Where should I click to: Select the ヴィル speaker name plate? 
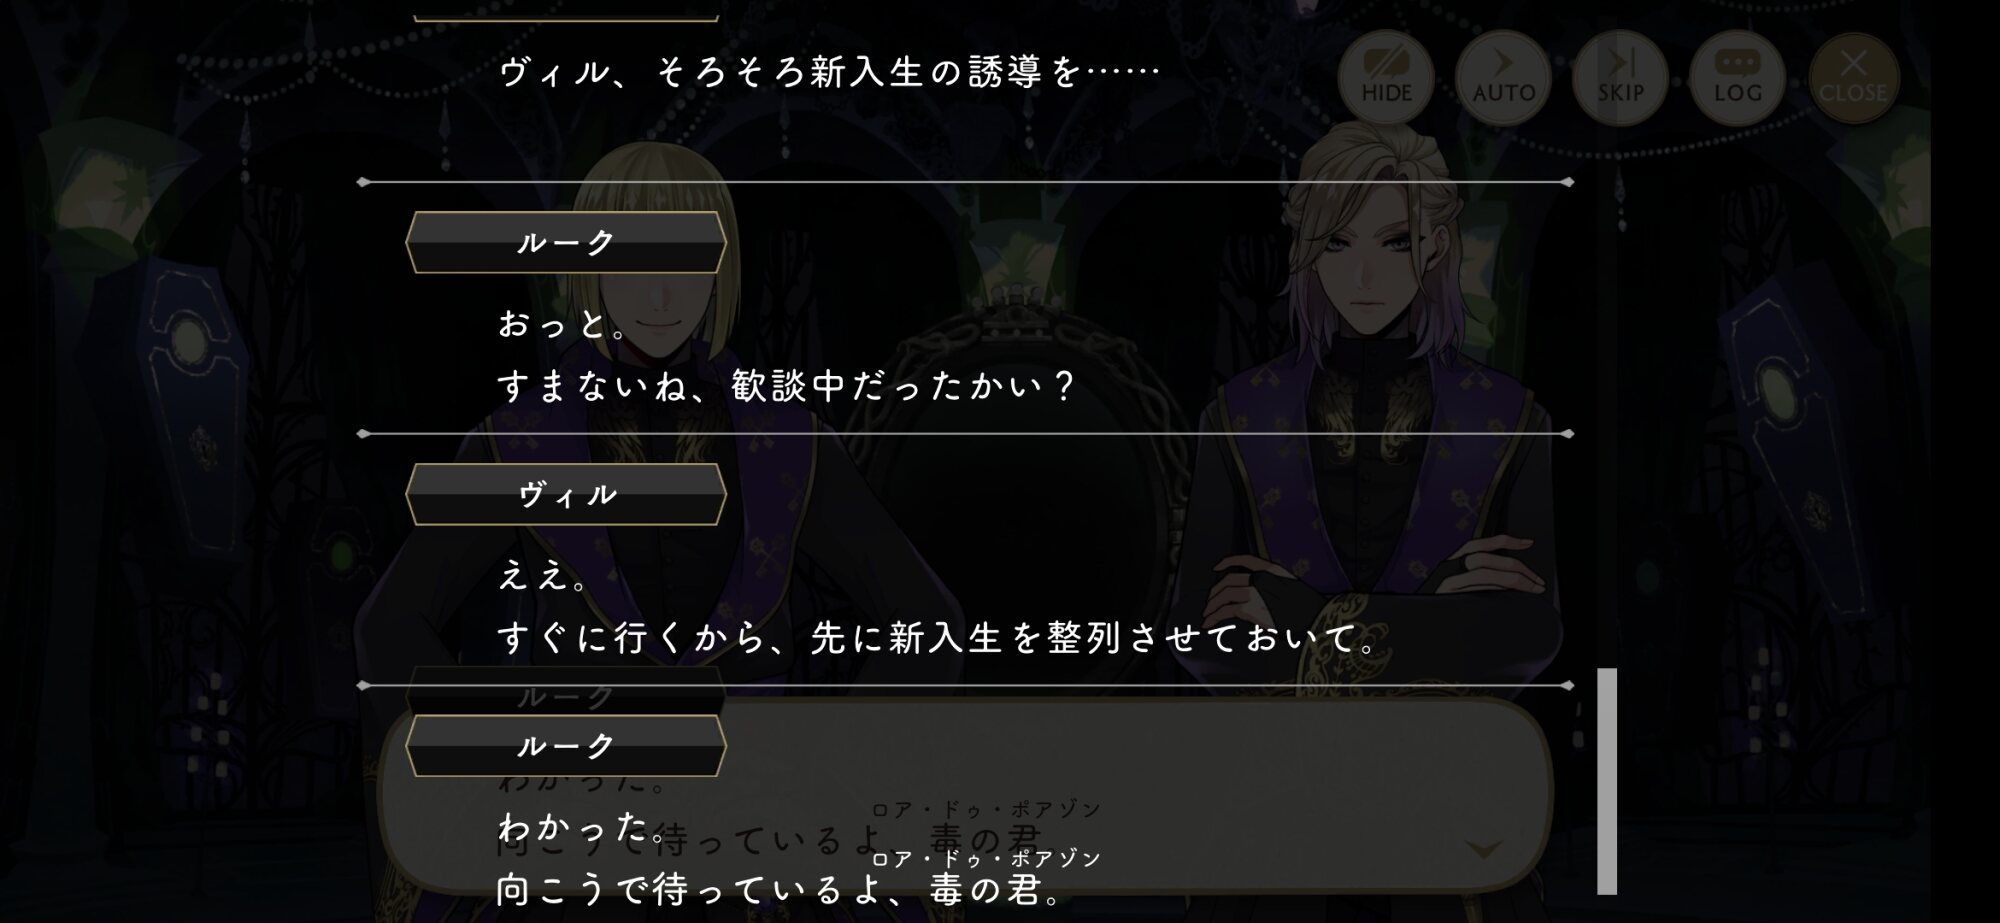click(566, 494)
